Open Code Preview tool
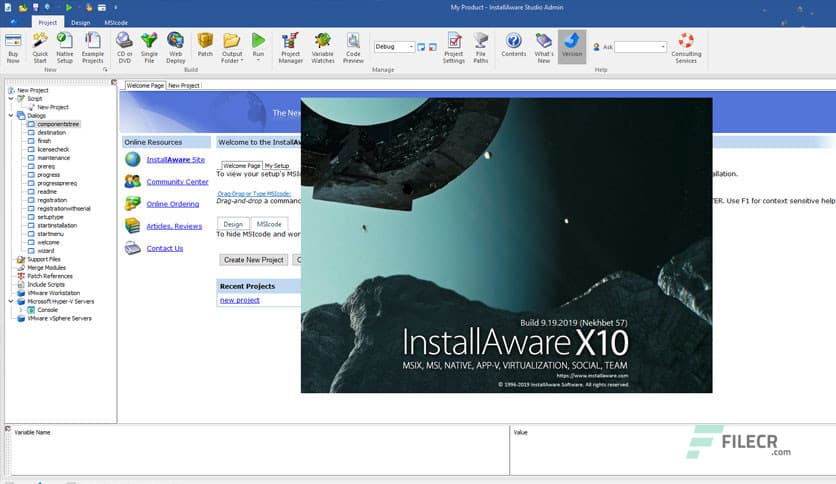 tap(353, 47)
